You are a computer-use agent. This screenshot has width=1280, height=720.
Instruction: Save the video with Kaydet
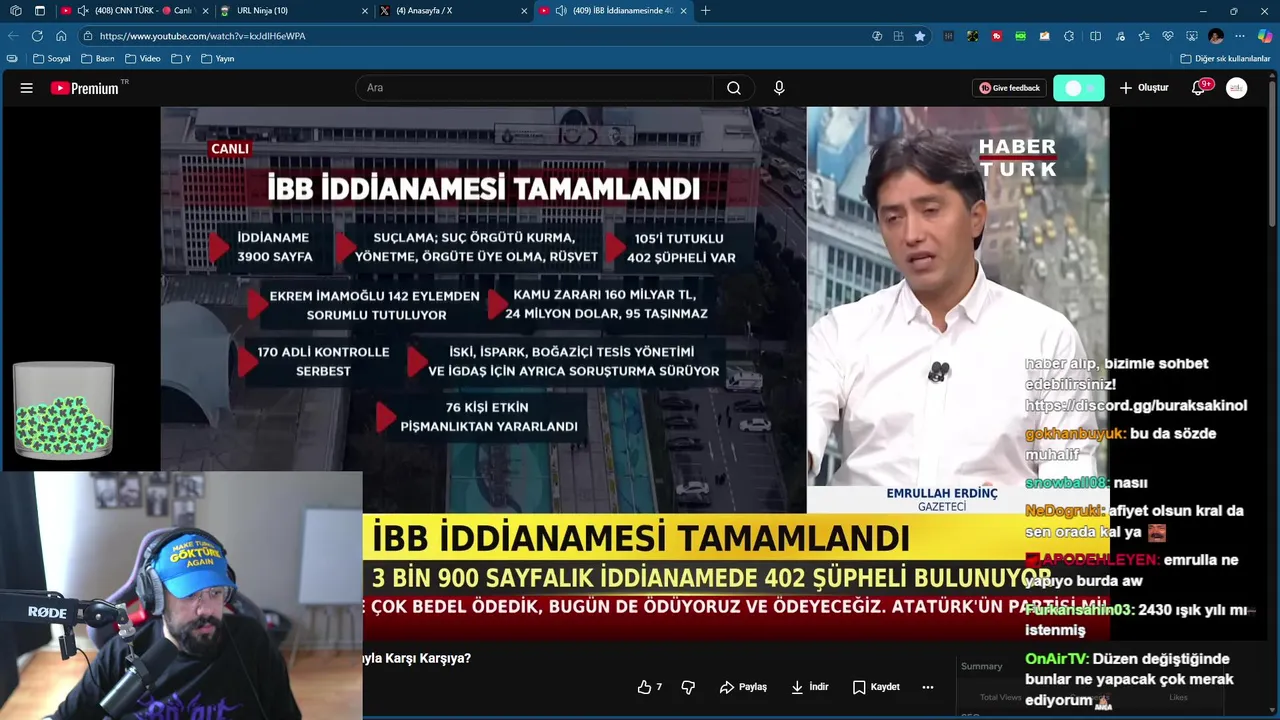(876, 687)
